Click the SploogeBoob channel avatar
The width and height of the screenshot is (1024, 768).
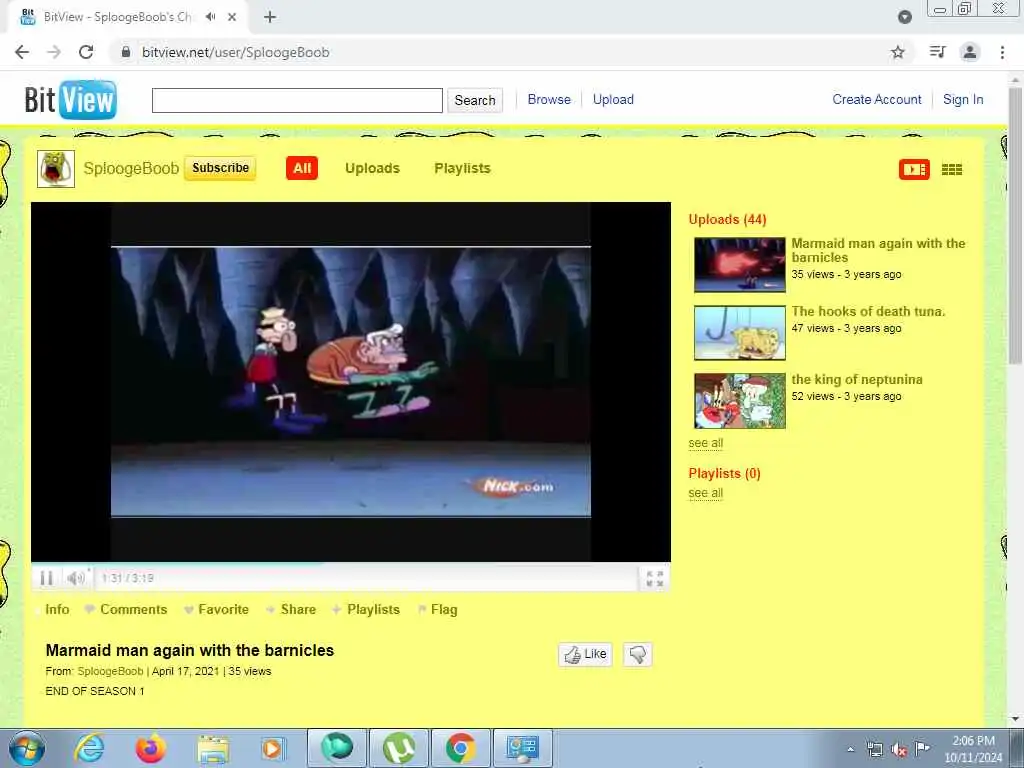(x=56, y=168)
